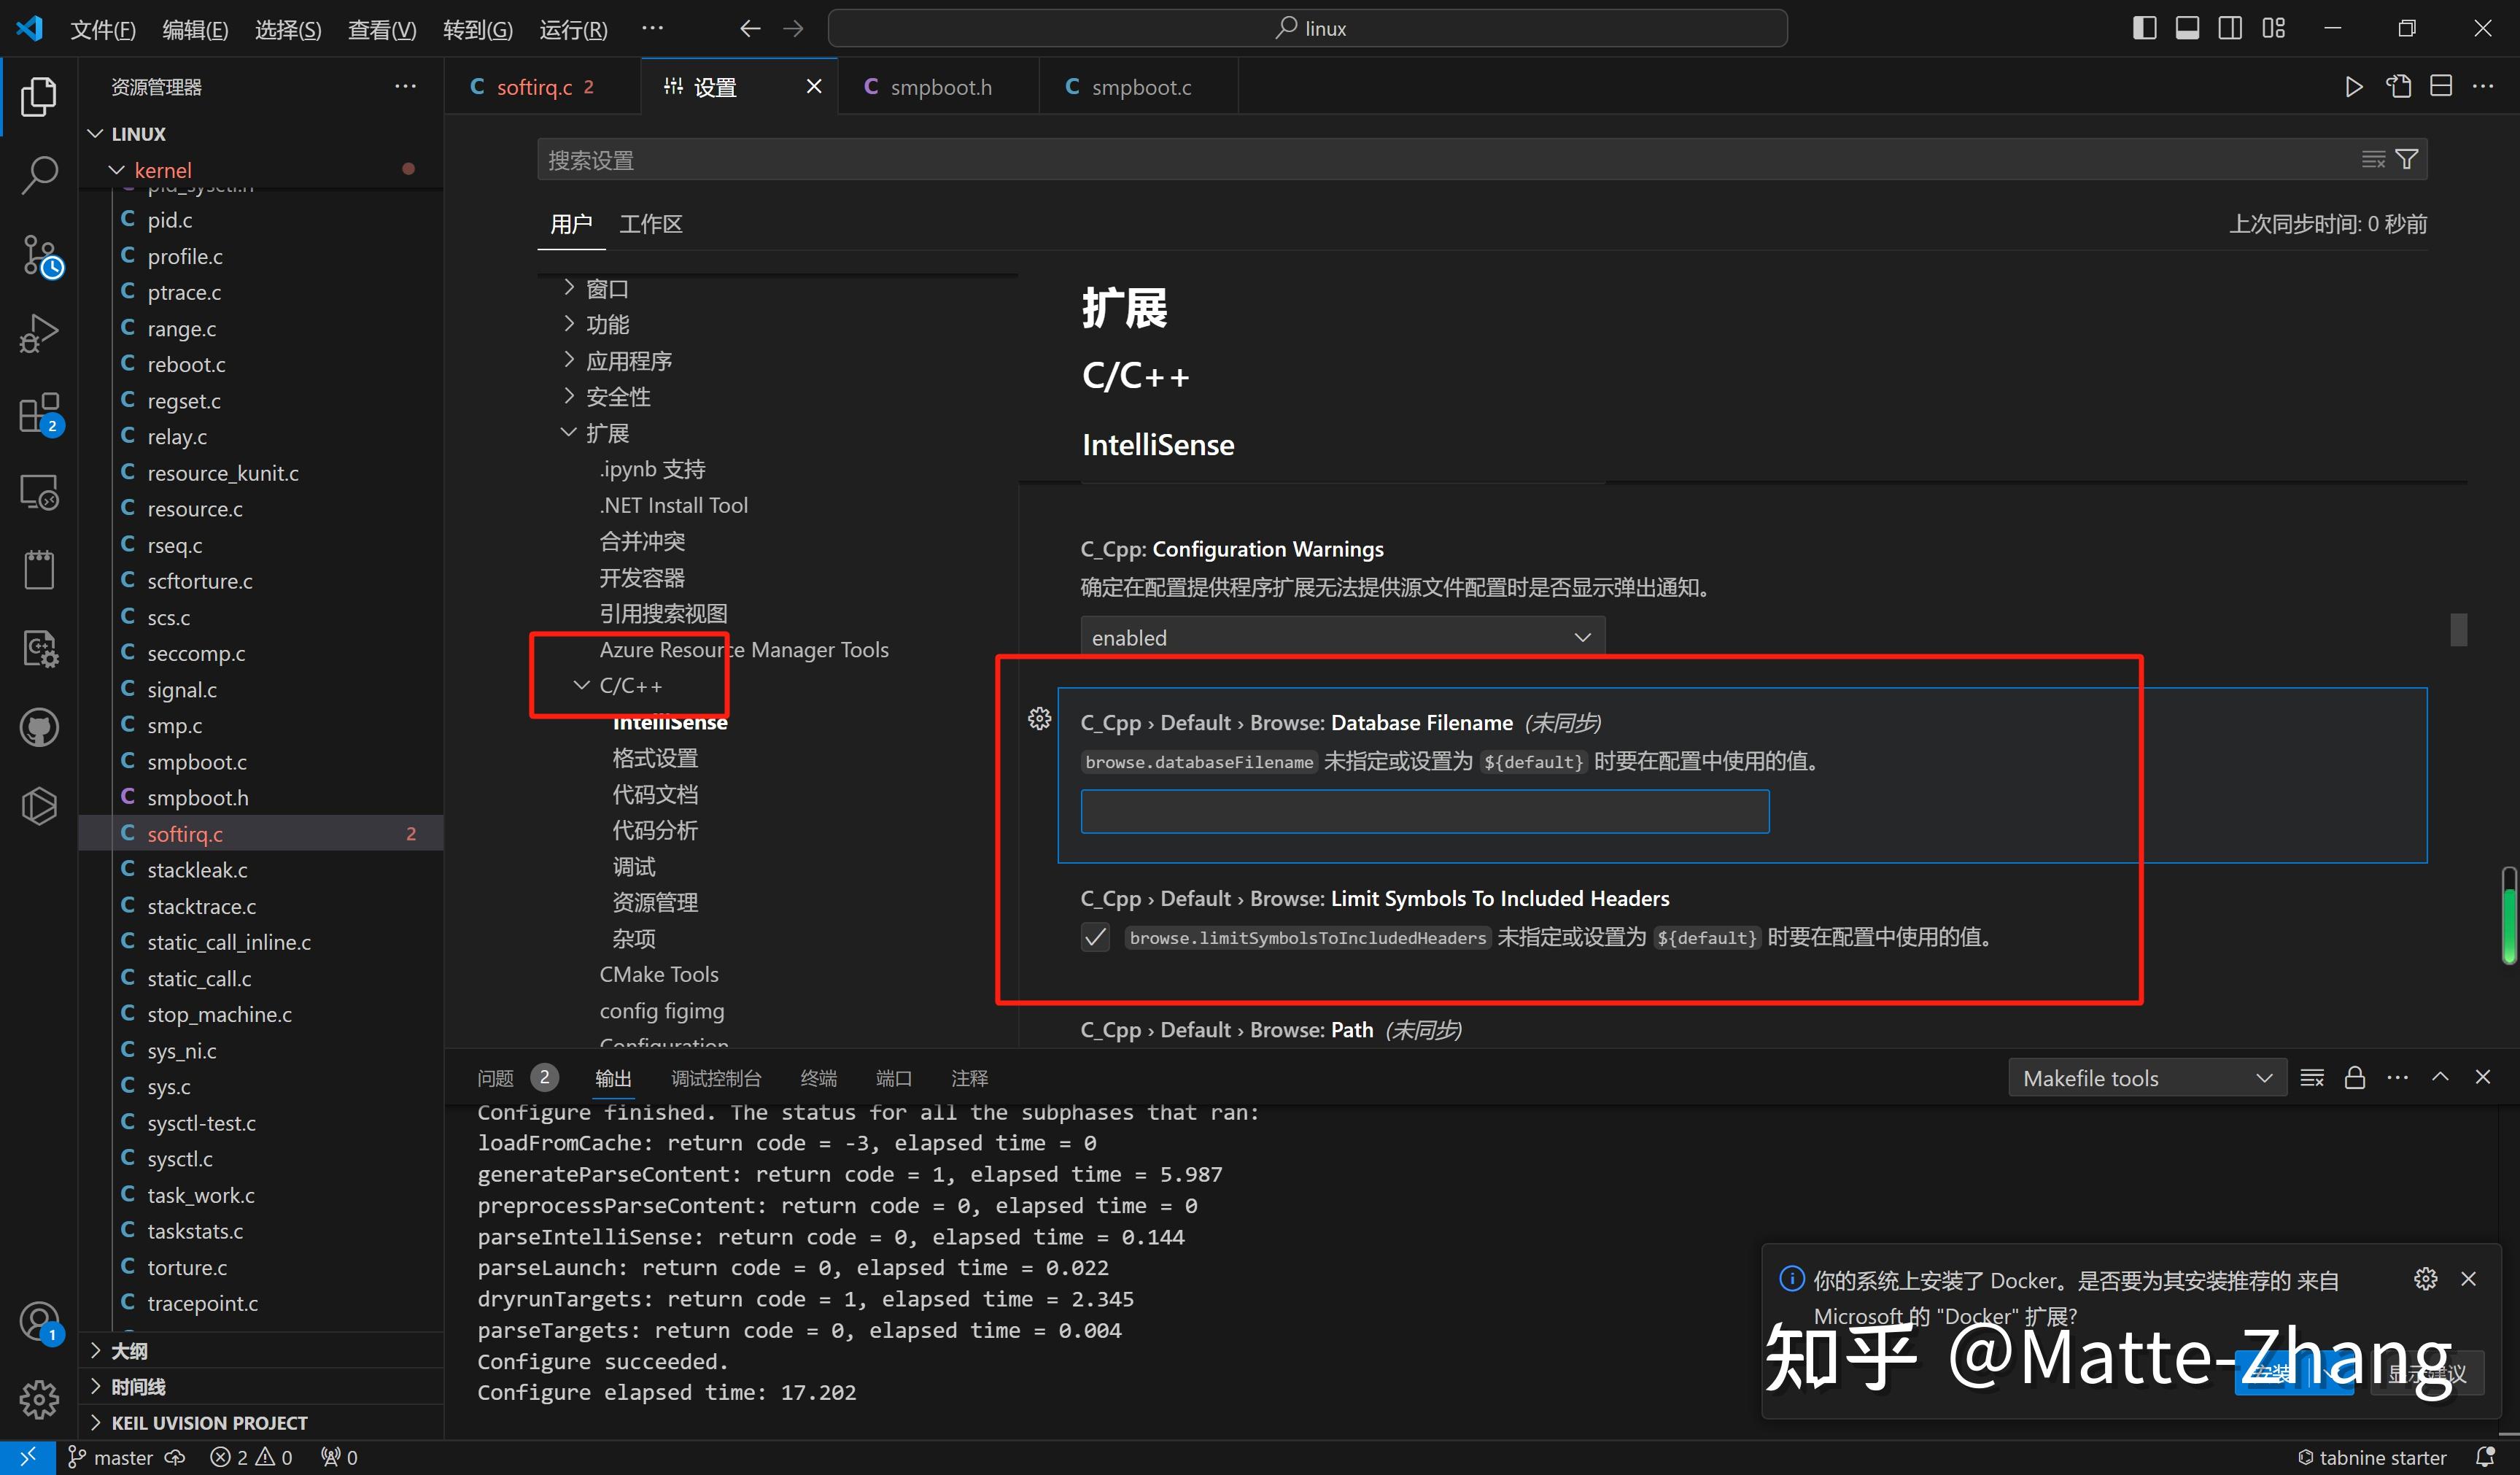The height and width of the screenshot is (1475, 2520).
Task: Click the split editor icon in editor toolbar
Action: click(x=2440, y=86)
